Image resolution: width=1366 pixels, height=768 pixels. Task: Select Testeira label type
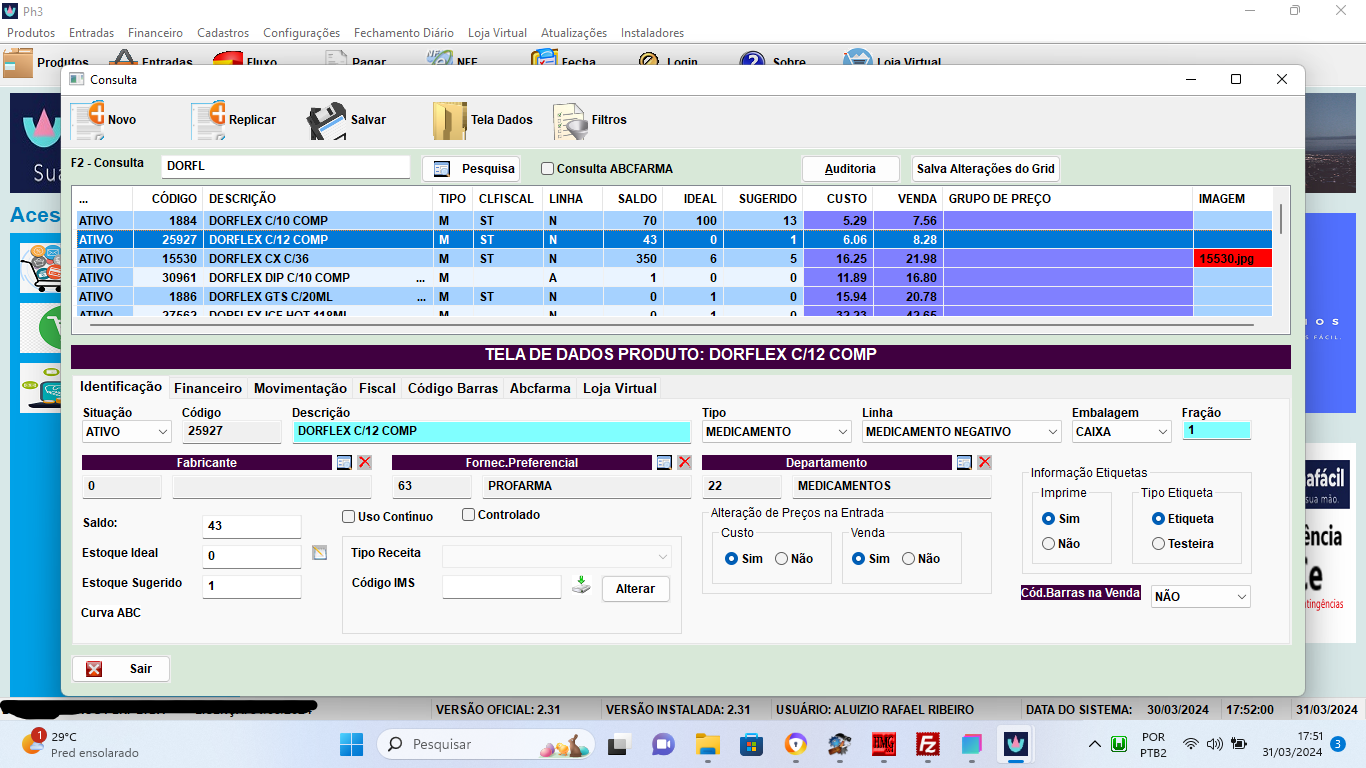tap(1159, 544)
